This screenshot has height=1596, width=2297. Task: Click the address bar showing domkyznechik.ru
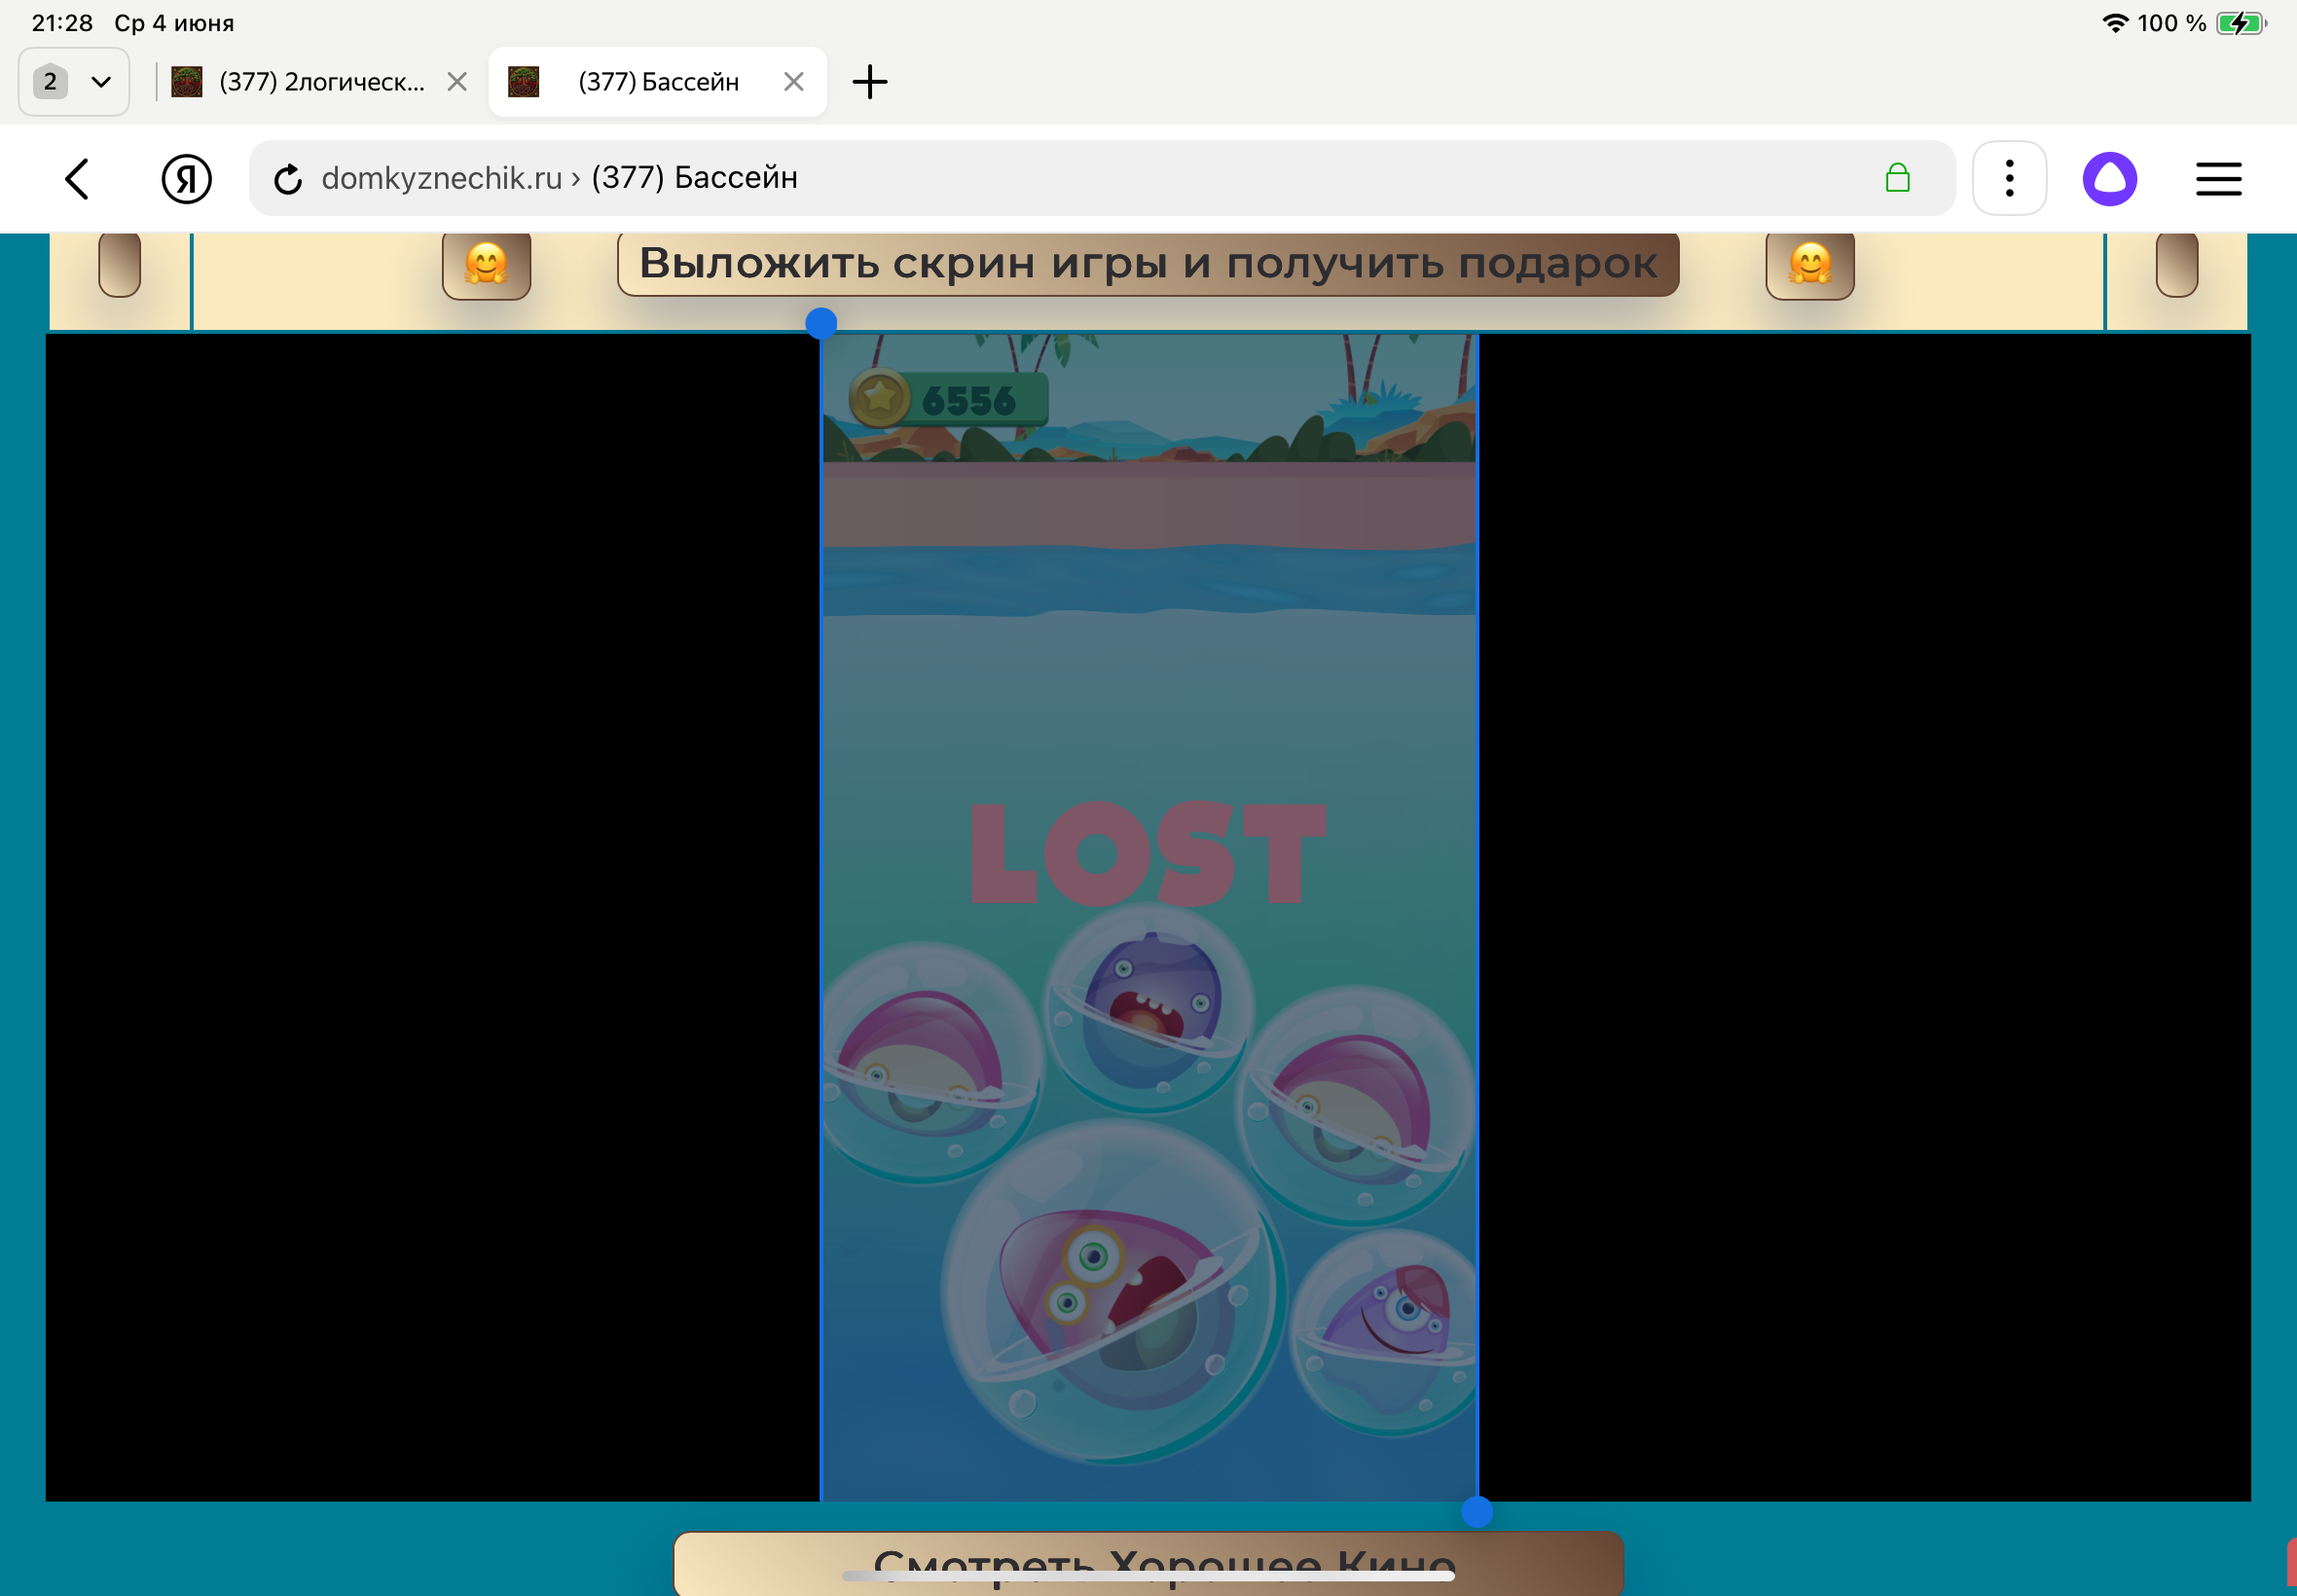[1100, 178]
